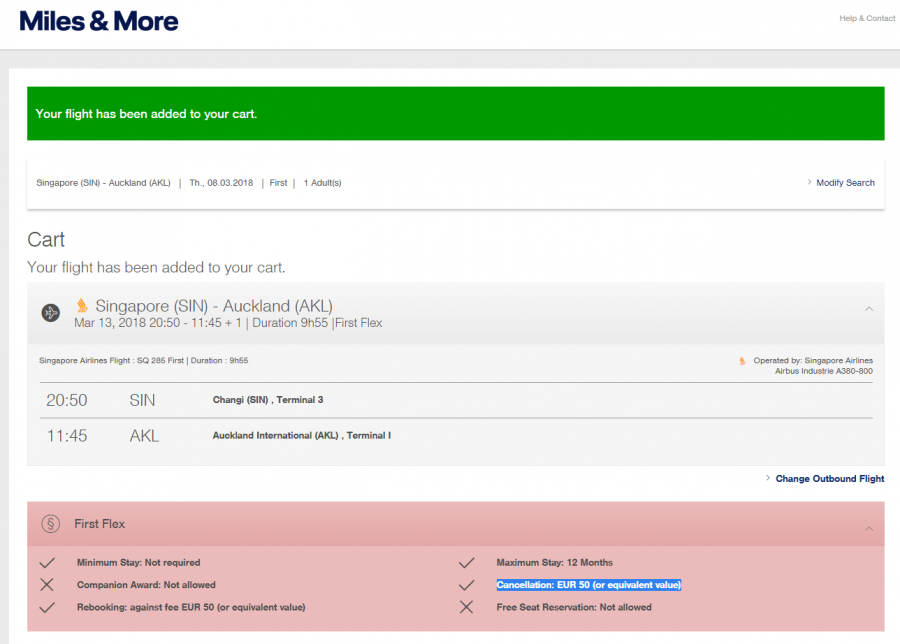Viewport: 900px width, 644px height.
Task: Click the Singapore (SIN) - Auckland (AKL) heading
Action: 214,306
